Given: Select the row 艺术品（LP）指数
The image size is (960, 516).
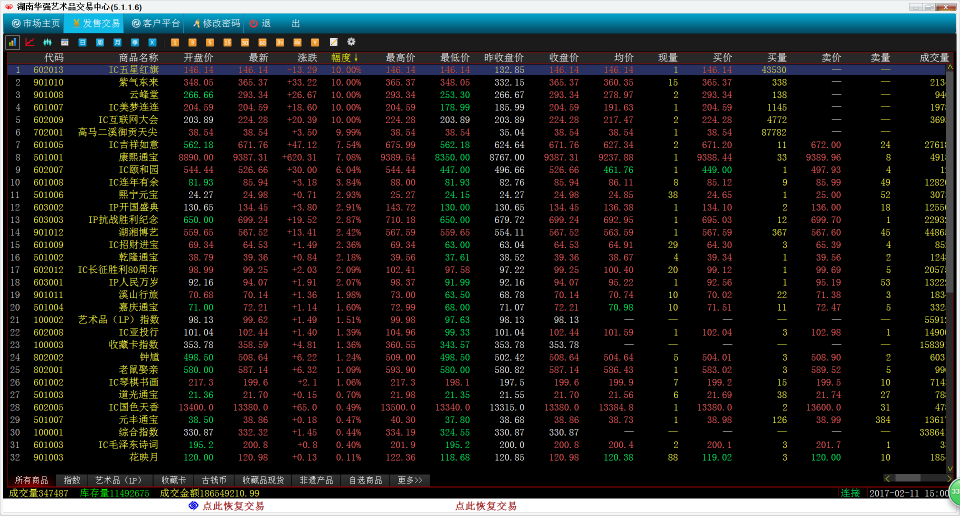Looking at the screenshot, I should pyautogui.click(x=478, y=320).
